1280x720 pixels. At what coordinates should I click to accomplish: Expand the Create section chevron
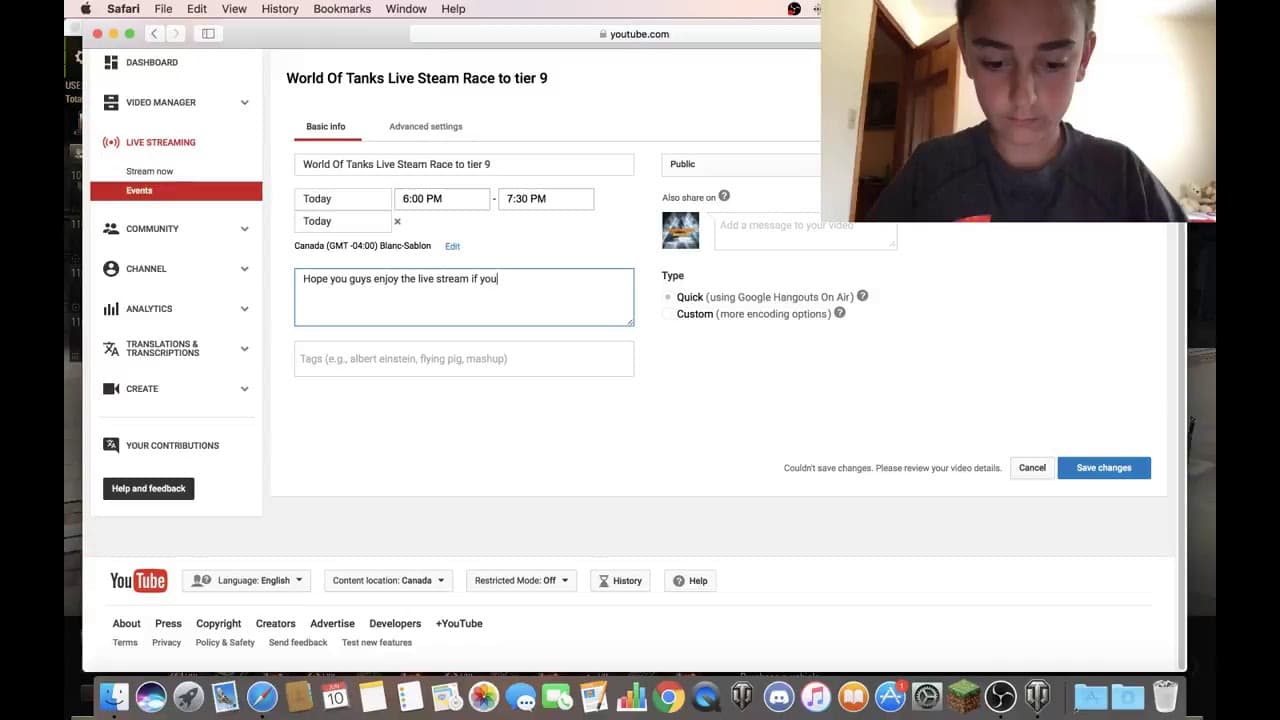coord(244,388)
